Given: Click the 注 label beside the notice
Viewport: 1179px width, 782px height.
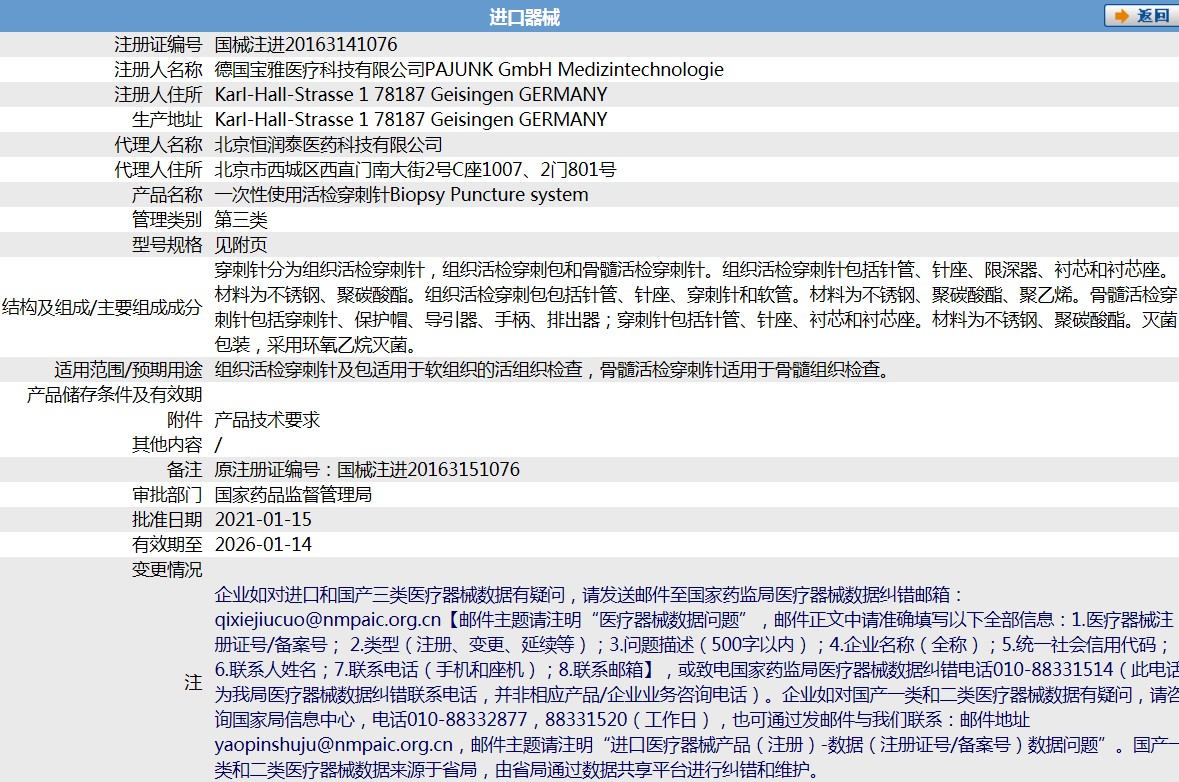Looking at the screenshot, I should point(193,682).
